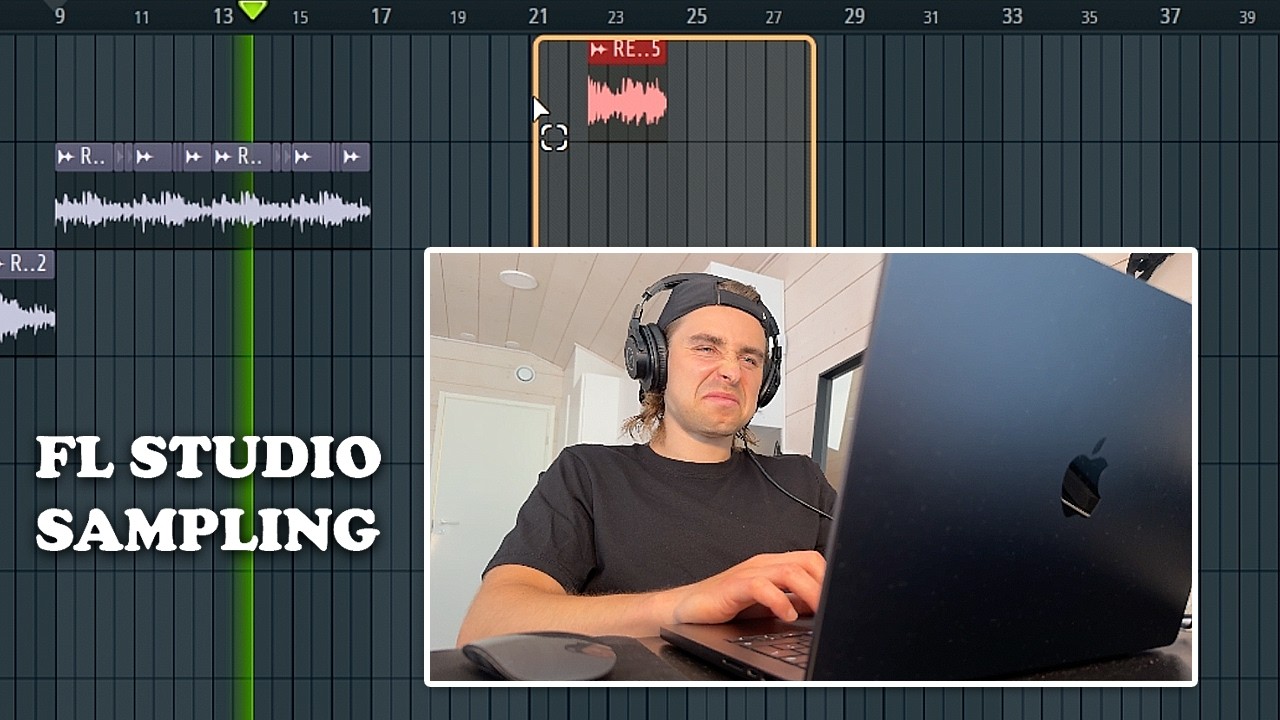Open the red RE..5 clip menu icon
The width and height of the screenshot is (1280, 720).
click(599, 50)
